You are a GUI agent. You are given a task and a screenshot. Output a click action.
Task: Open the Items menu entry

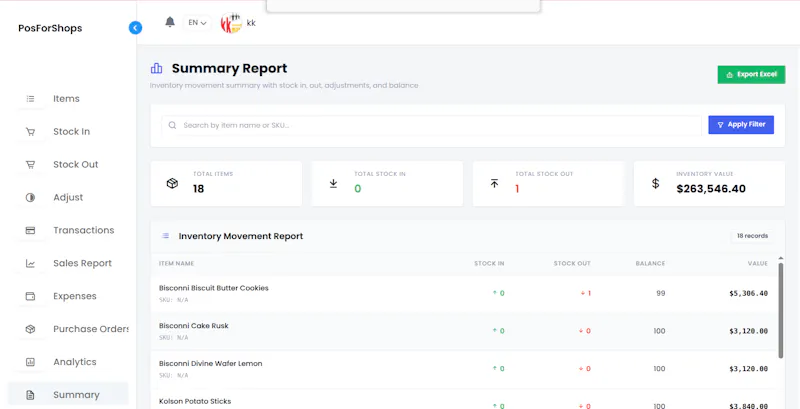pyautogui.click(x=68, y=99)
